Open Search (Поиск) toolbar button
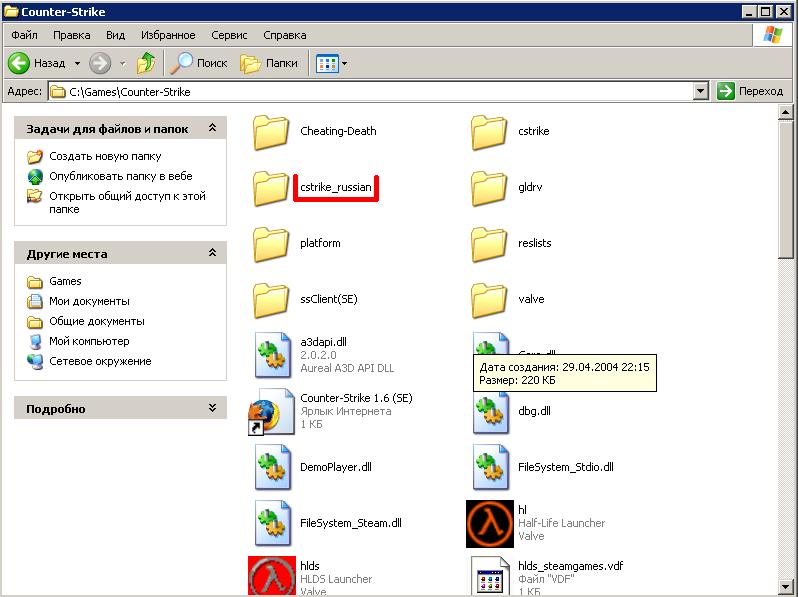The width and height of the screenshot is (798, 597). (199, 63)
